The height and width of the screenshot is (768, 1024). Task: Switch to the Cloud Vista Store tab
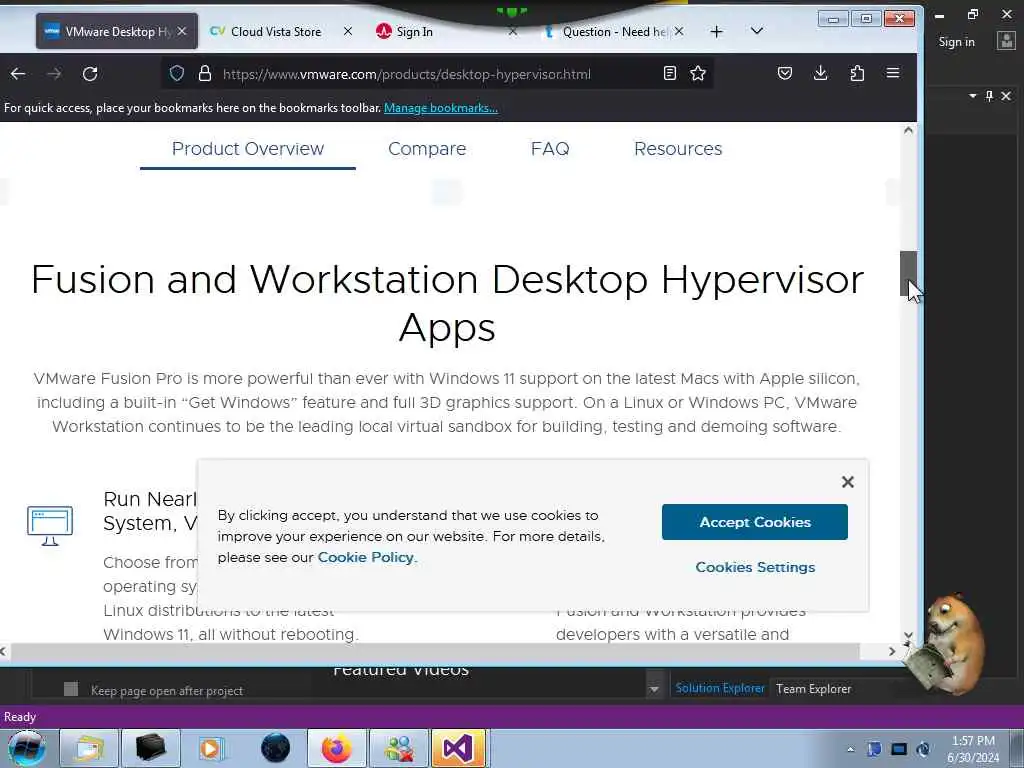[276, 31]
